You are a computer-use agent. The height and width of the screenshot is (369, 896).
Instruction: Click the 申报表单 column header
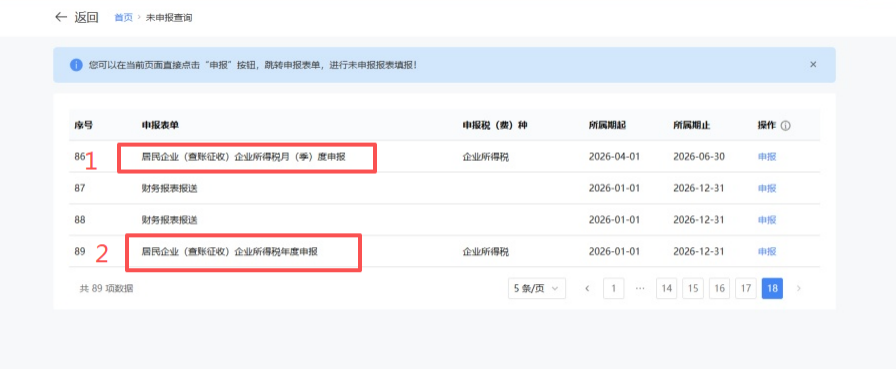pyautogui.click(x=160, y=125)
